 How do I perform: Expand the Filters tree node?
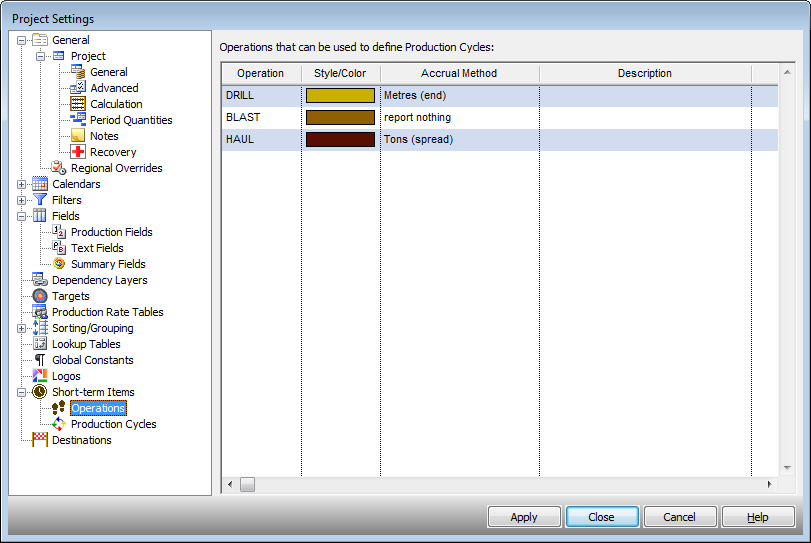click(23, 200)
